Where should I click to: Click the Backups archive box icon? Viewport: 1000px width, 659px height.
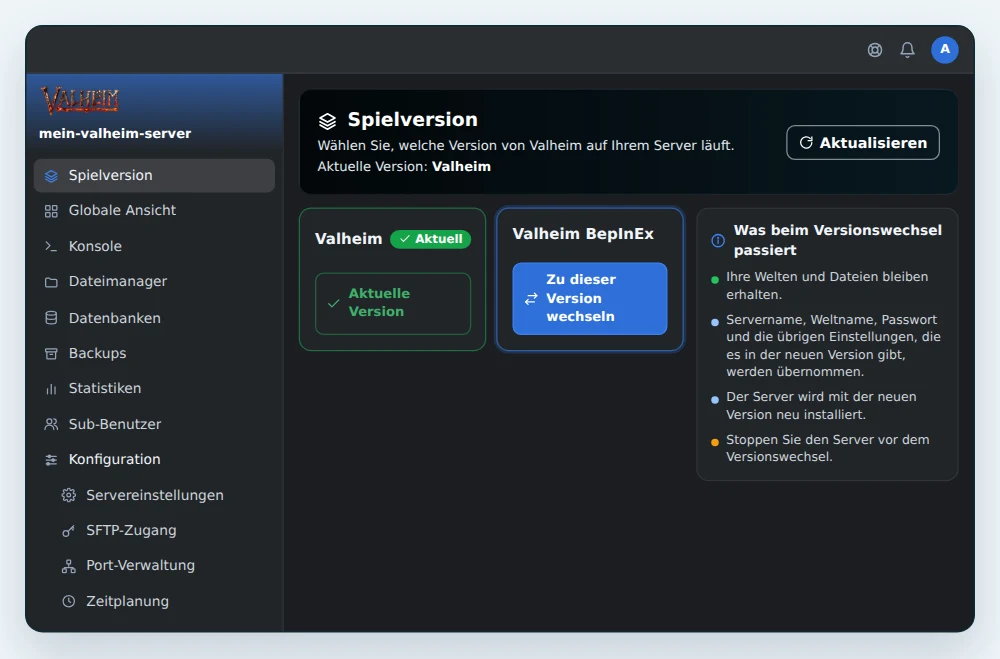[51, 353]
